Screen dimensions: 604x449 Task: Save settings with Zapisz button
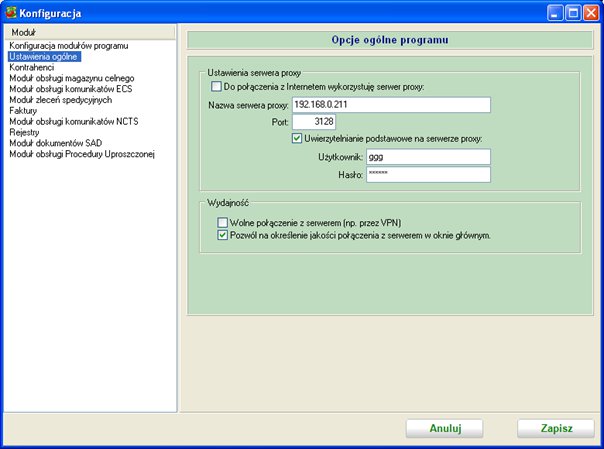click(x=556, y=428)
